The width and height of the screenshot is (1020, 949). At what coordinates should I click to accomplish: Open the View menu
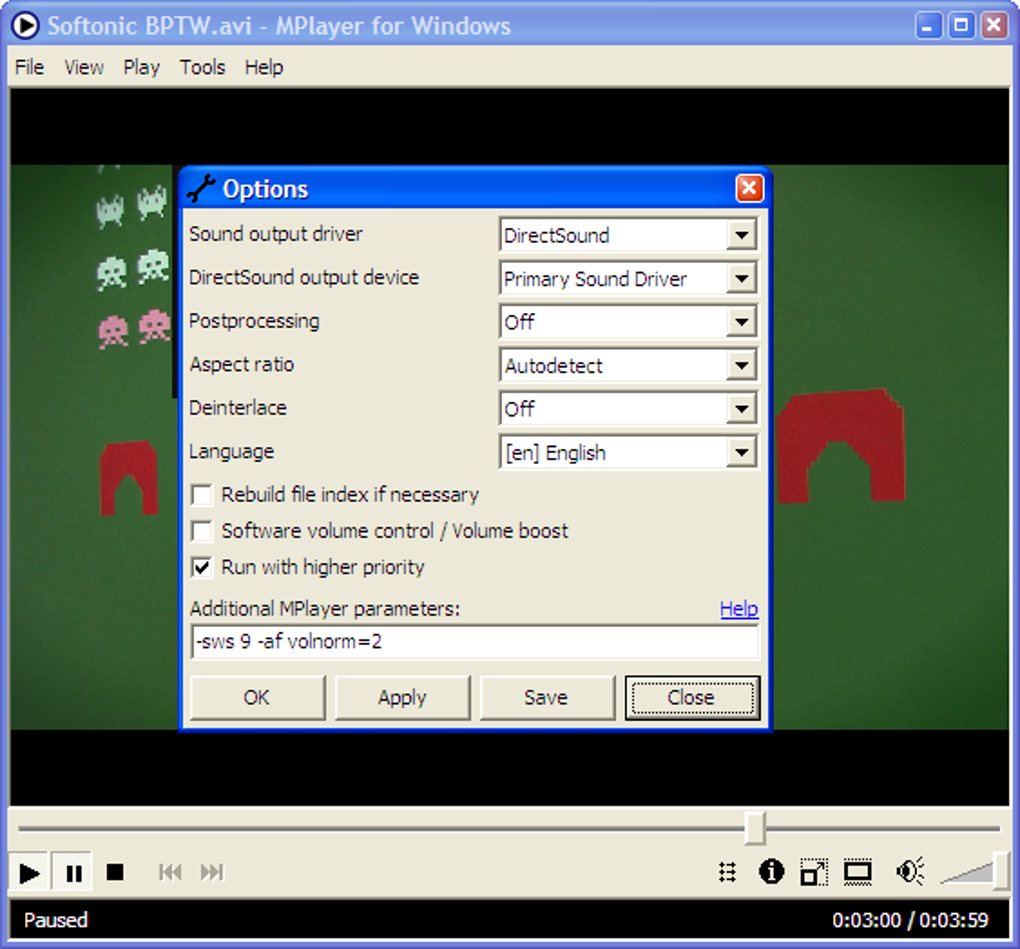point(84,67)
